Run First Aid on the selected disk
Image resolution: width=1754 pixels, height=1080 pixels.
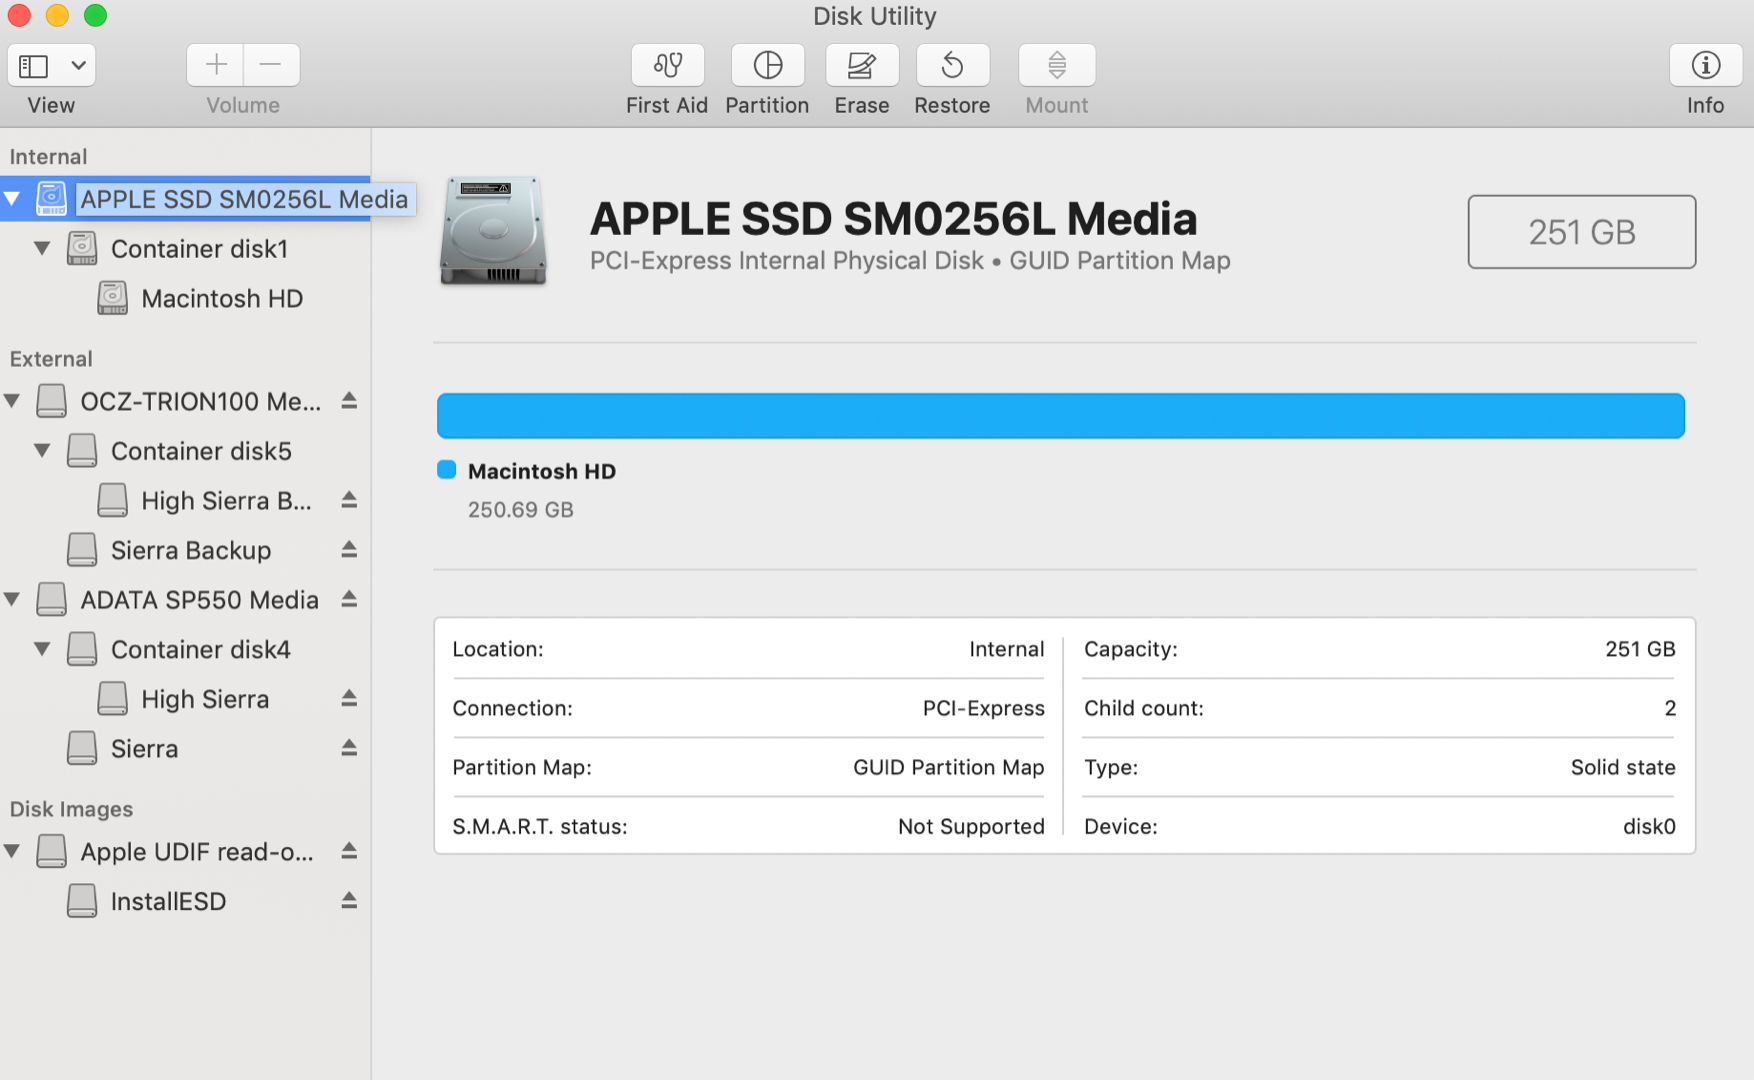pos(667,66)
